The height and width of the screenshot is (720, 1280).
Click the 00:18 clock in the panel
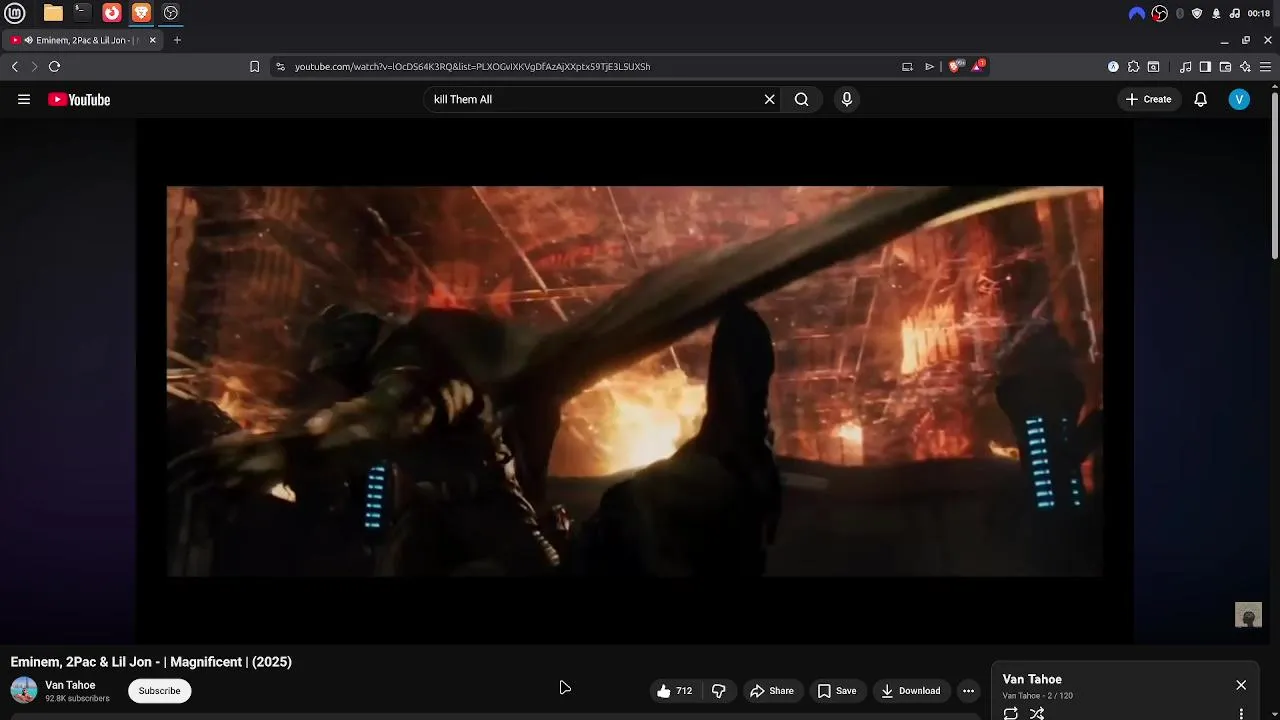(1259, 13)
